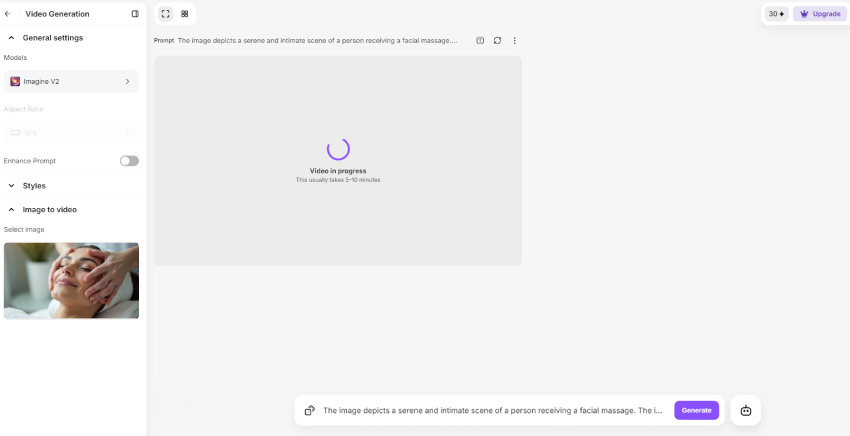Switch to single fullscreen view icon

[x=166, y=14]
